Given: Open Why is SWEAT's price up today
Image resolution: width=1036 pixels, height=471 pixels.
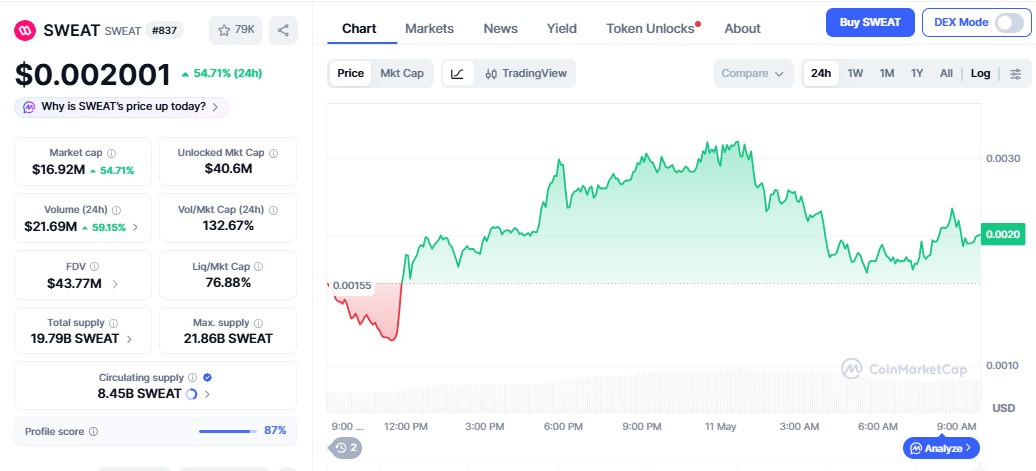Looking at the screenshot, I should pos(122,107).
